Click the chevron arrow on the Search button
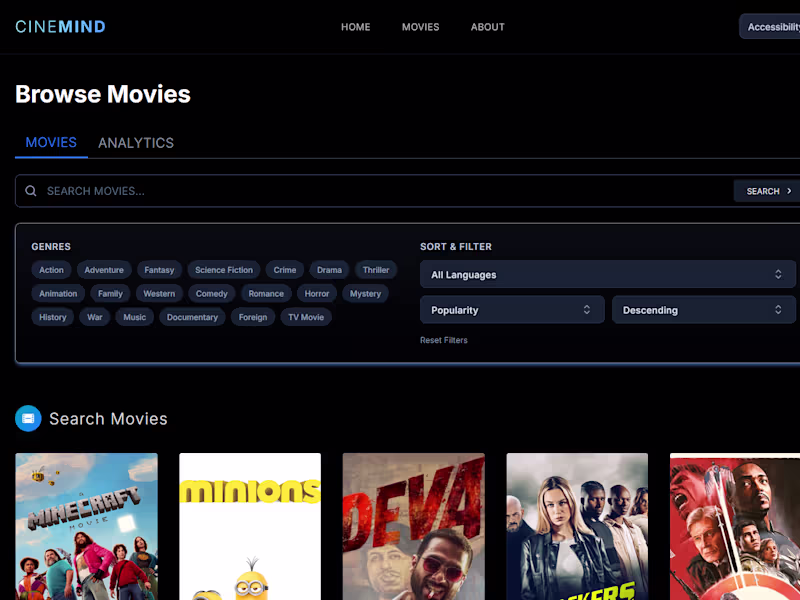 (x=789, y=191)
